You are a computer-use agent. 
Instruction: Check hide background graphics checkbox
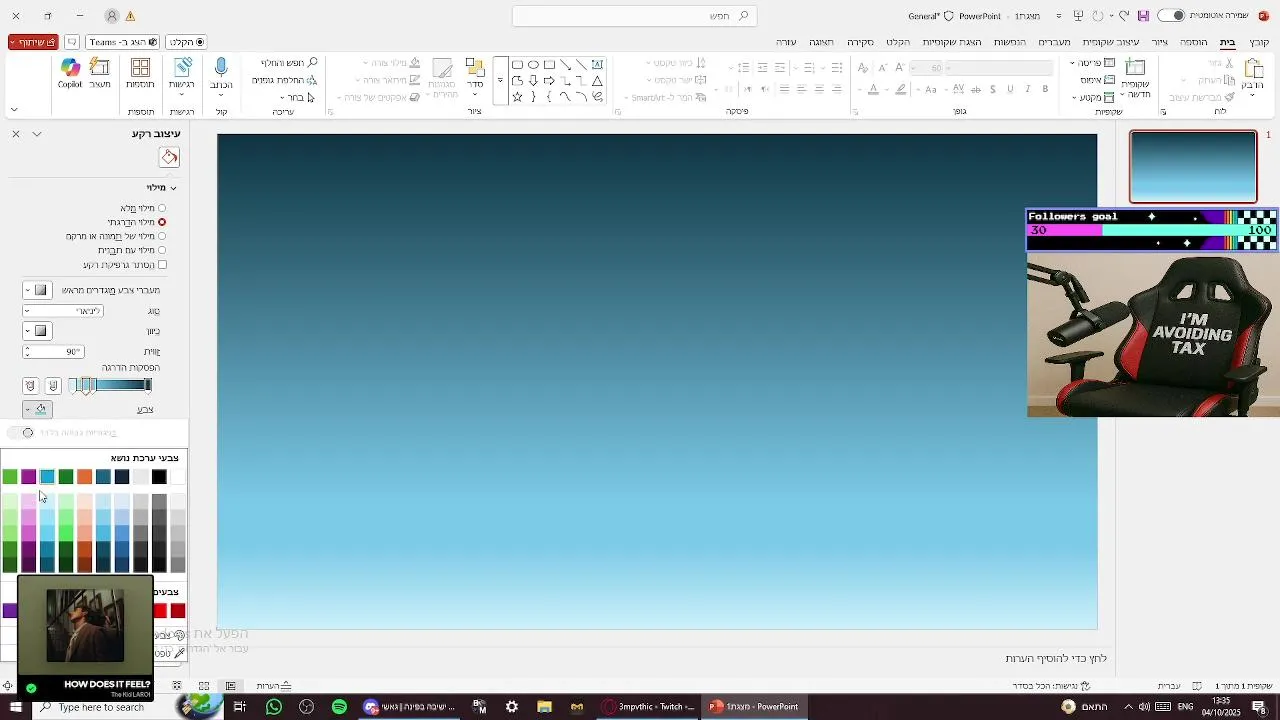coord(162,265)
